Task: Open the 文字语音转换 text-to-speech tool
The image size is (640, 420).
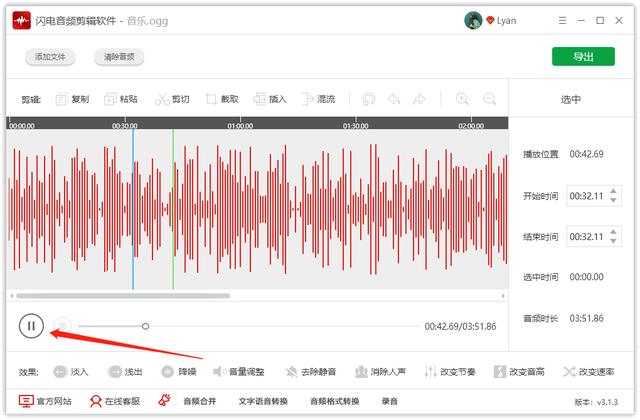Action: click(263, 401)
